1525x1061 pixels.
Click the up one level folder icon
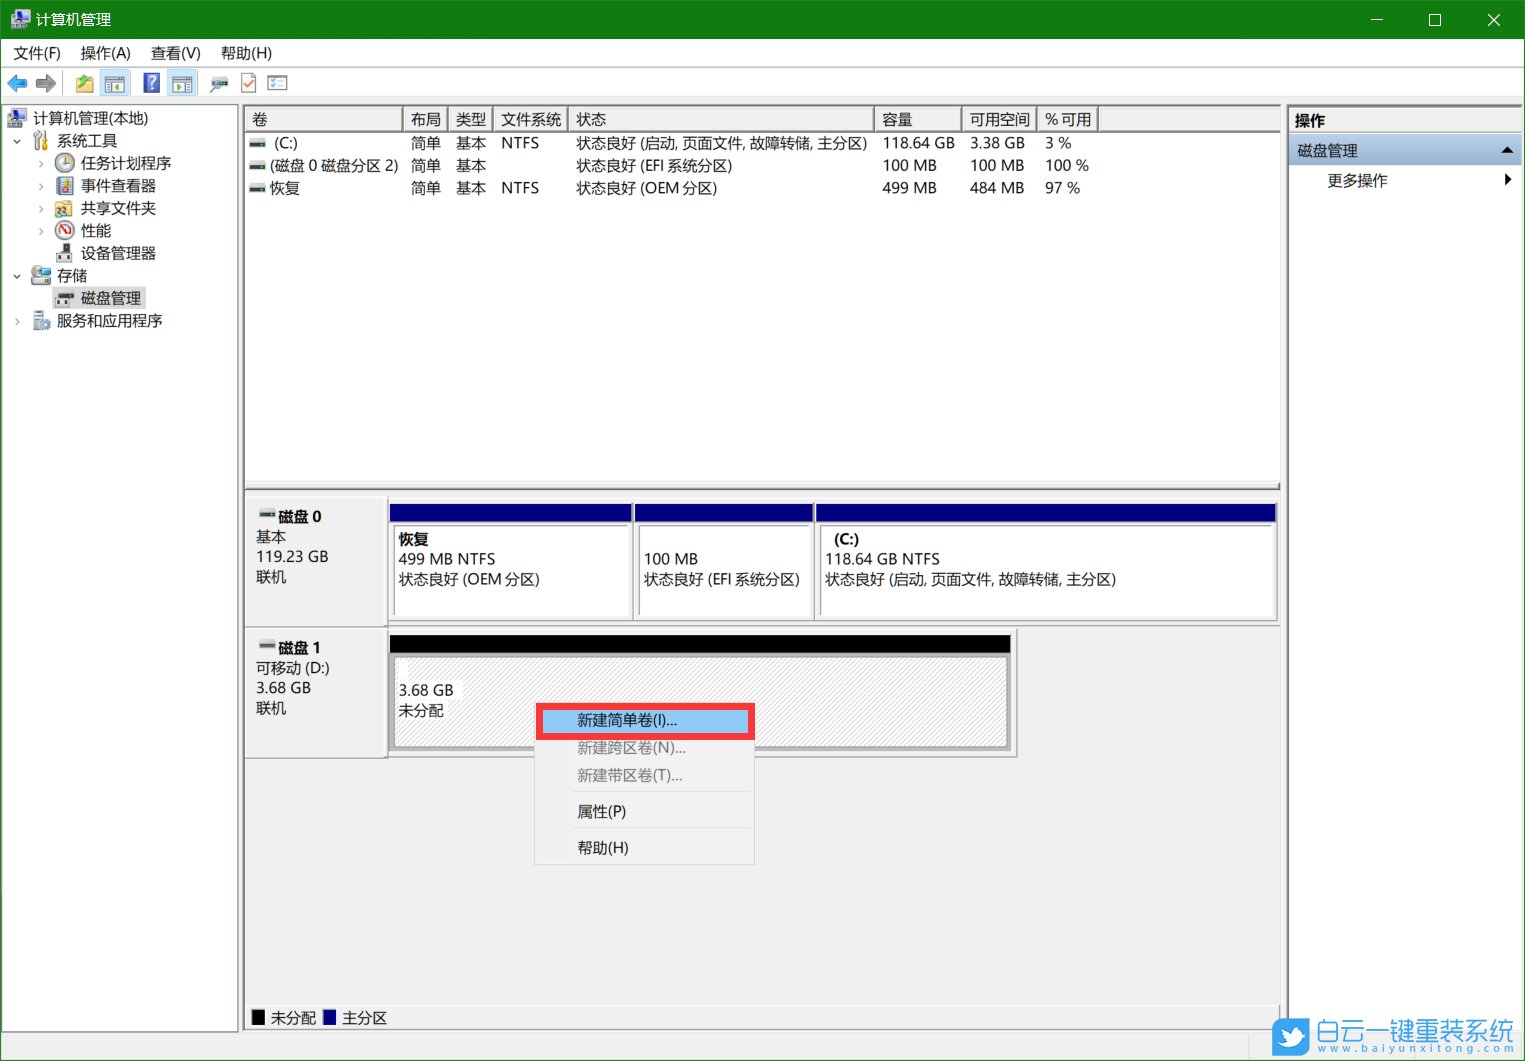coord(84,83)
